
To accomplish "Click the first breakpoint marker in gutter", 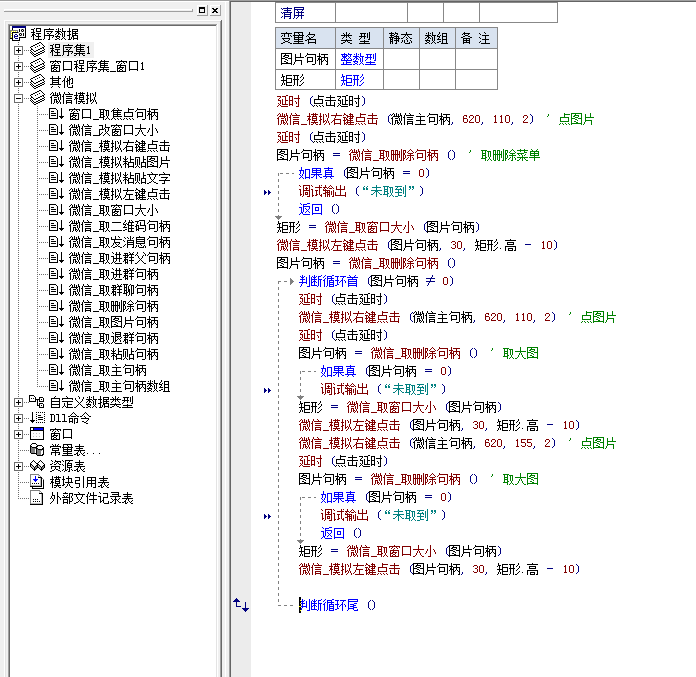I will click(x=267, y=192).
